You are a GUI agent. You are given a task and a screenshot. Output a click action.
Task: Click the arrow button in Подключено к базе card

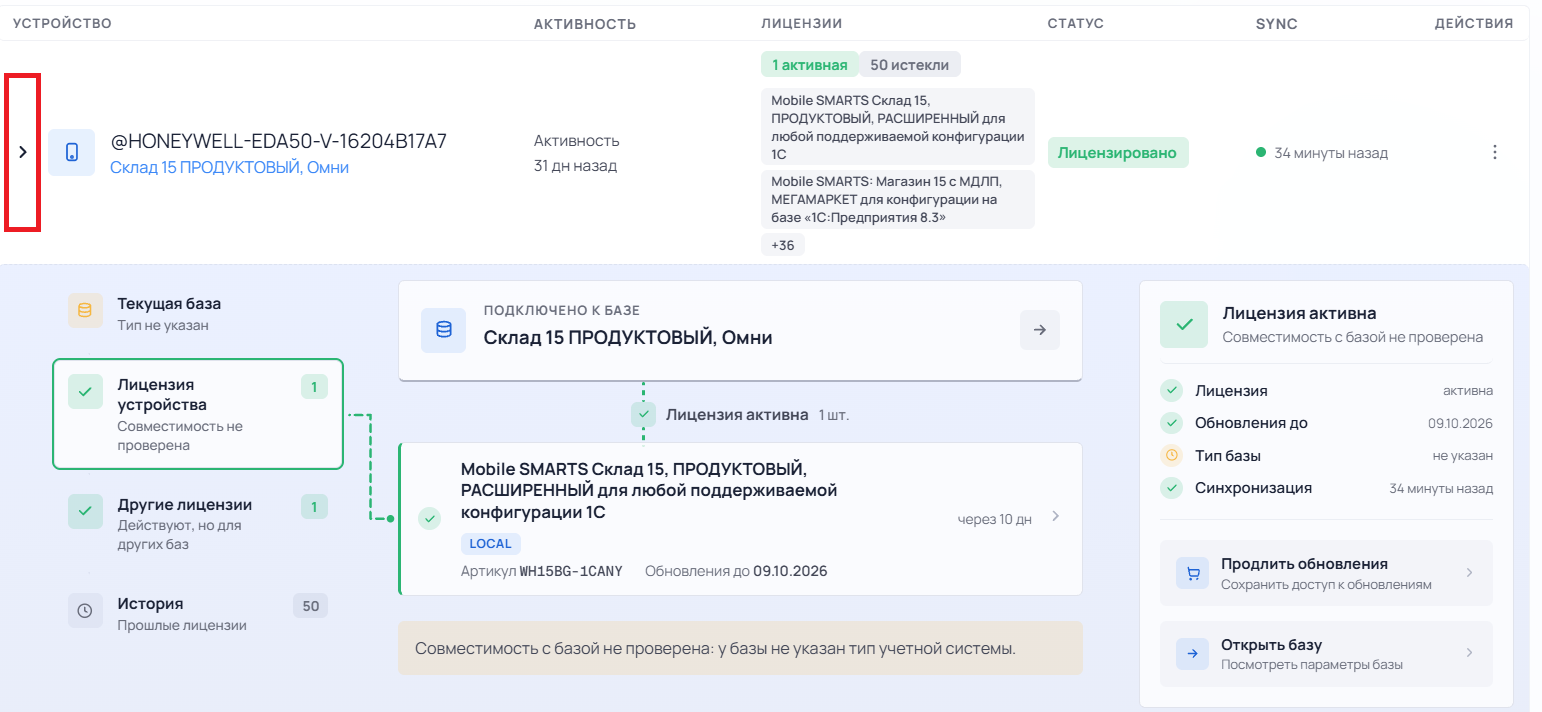[1040, 330]
